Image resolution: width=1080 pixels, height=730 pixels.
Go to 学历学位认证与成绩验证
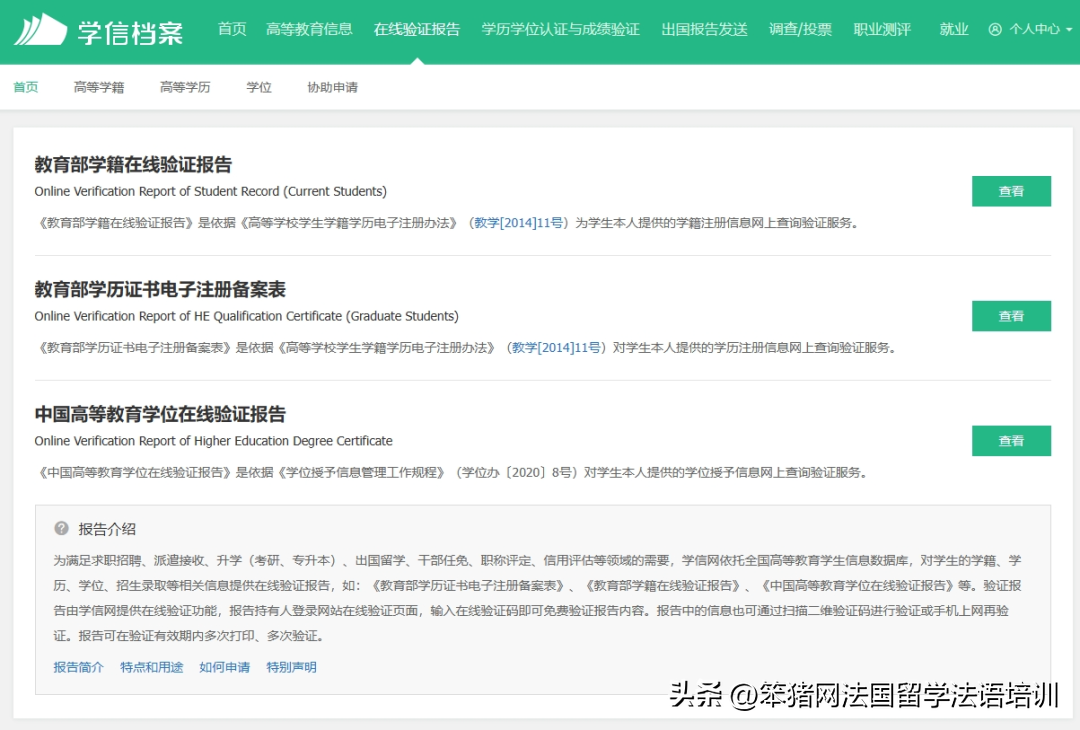tap(560, 29)
